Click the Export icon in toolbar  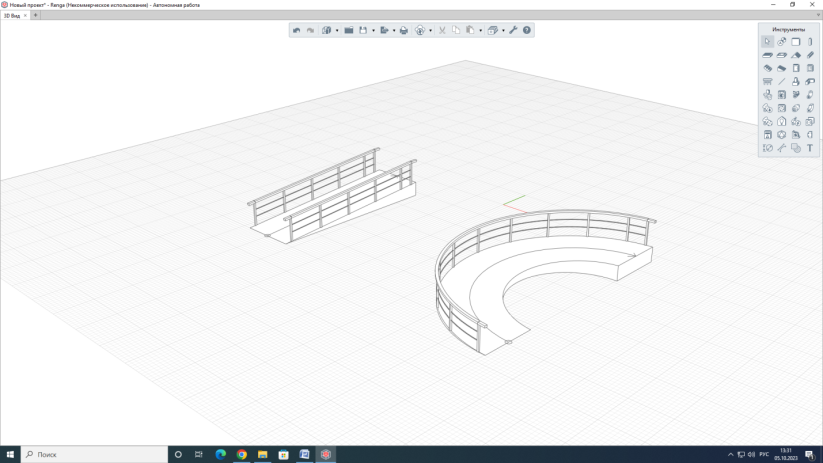384,30
